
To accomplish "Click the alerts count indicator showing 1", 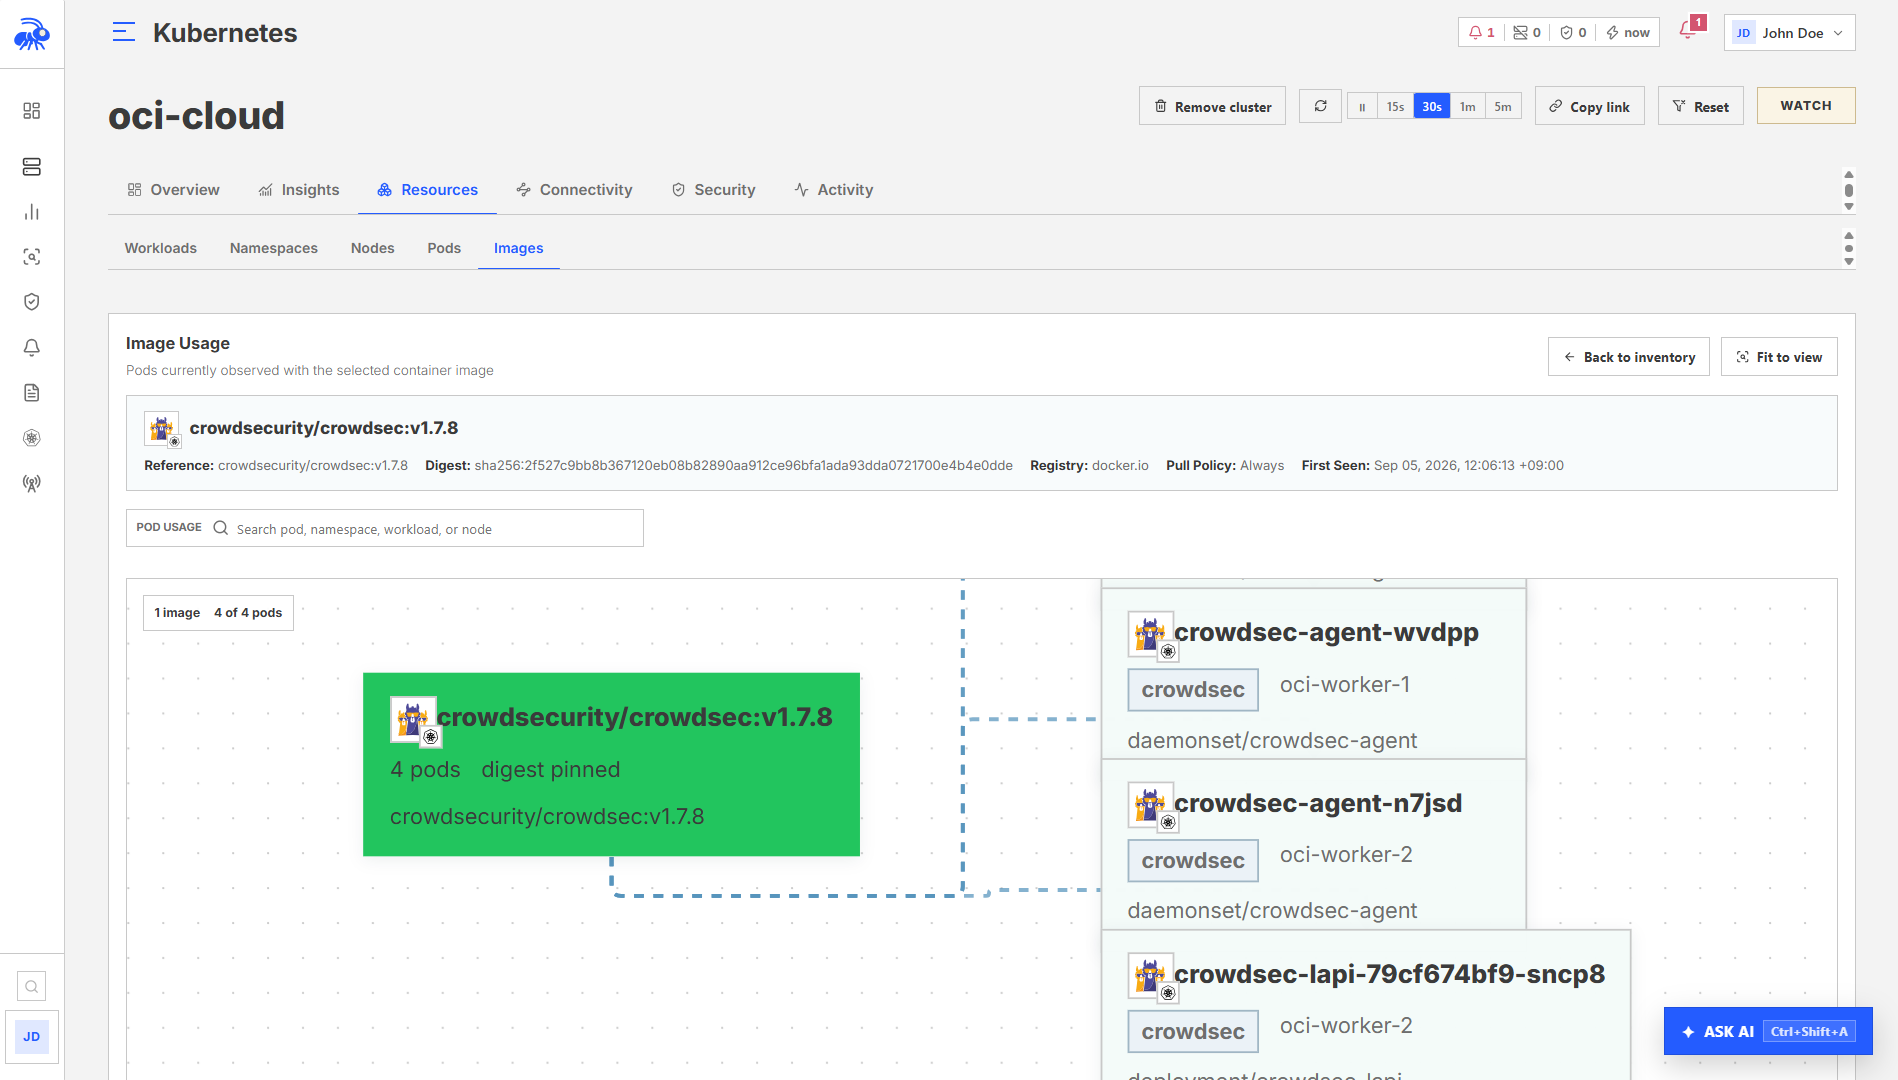I will coord(1482,33).
